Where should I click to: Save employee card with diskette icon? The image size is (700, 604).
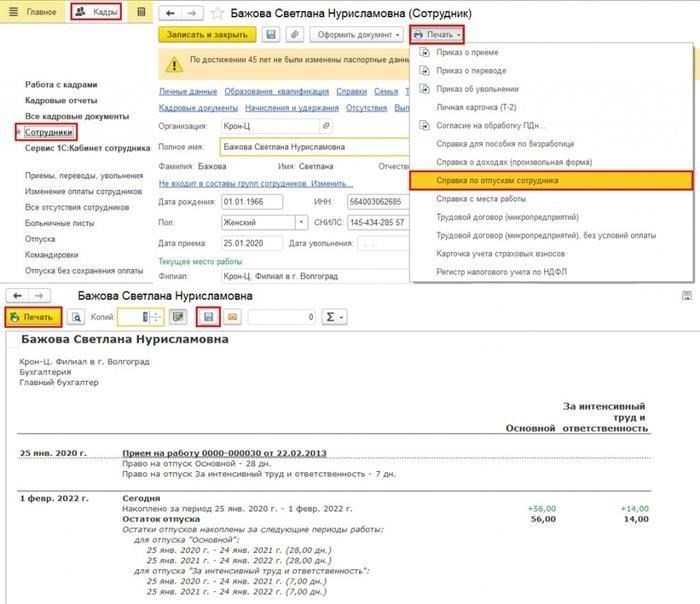pyautogui.click(x=271, y=35)
